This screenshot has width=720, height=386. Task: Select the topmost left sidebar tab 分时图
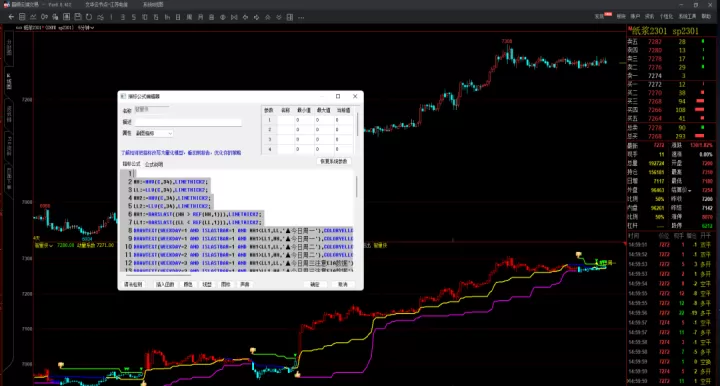click(x=9, y=48)
